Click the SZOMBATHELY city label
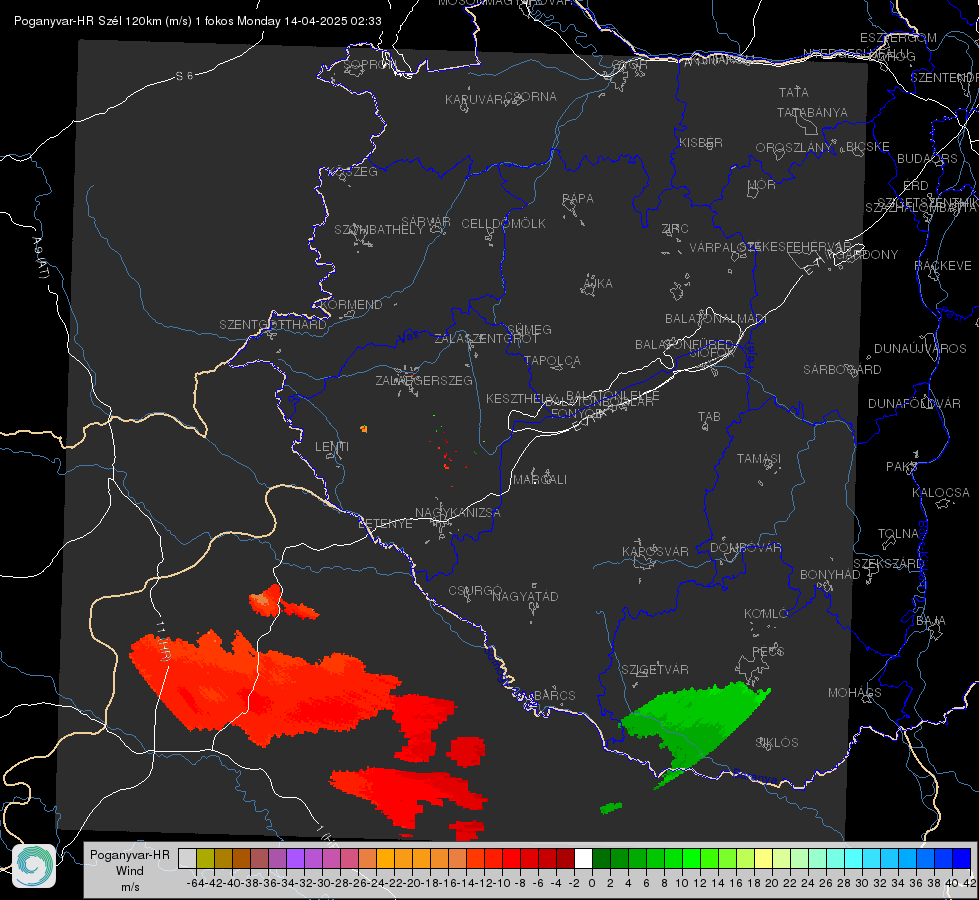979x900 pixels. click(379, 230)
